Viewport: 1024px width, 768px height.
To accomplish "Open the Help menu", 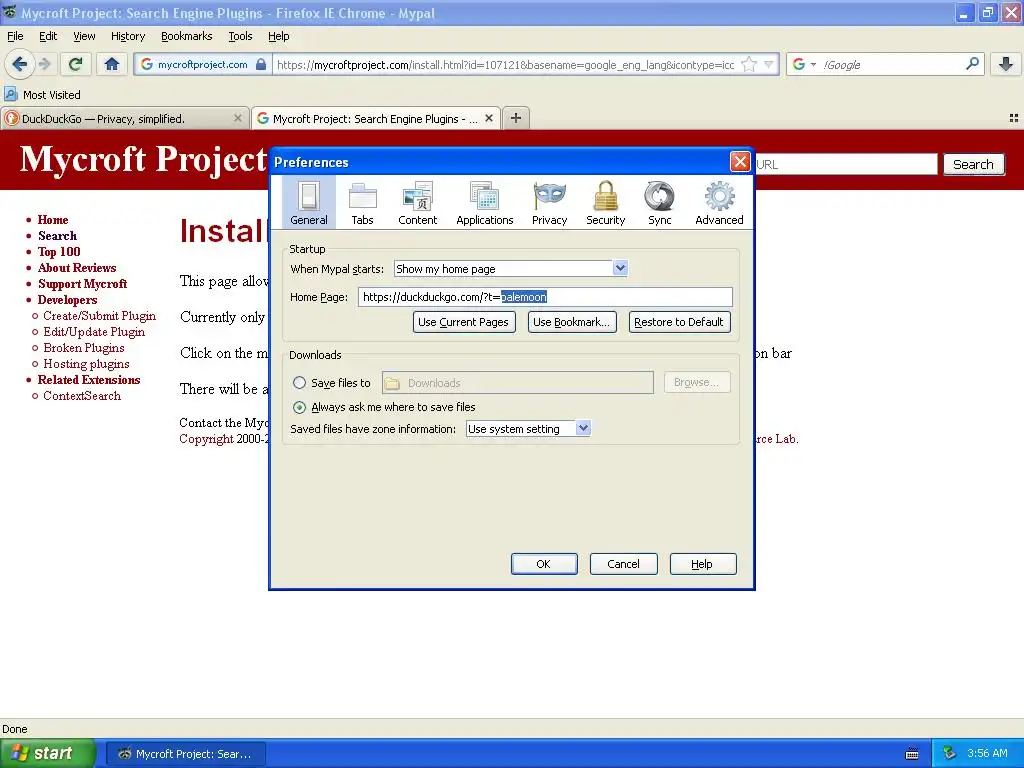I will [278, 36].
